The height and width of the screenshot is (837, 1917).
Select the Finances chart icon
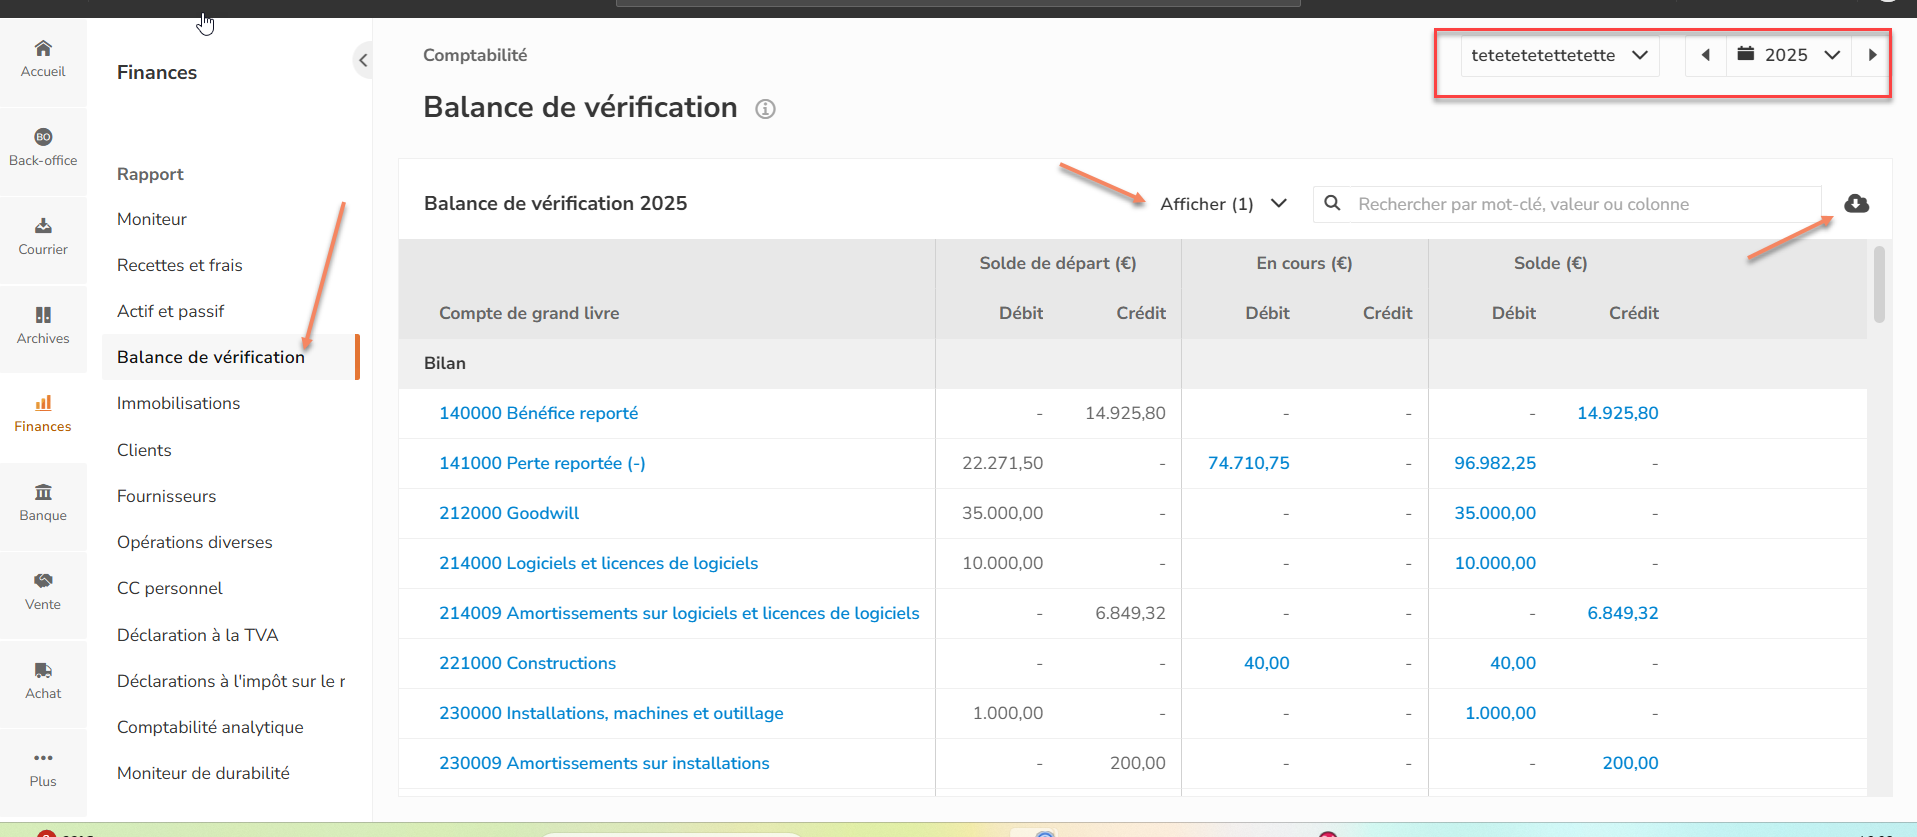pos(43,403)
